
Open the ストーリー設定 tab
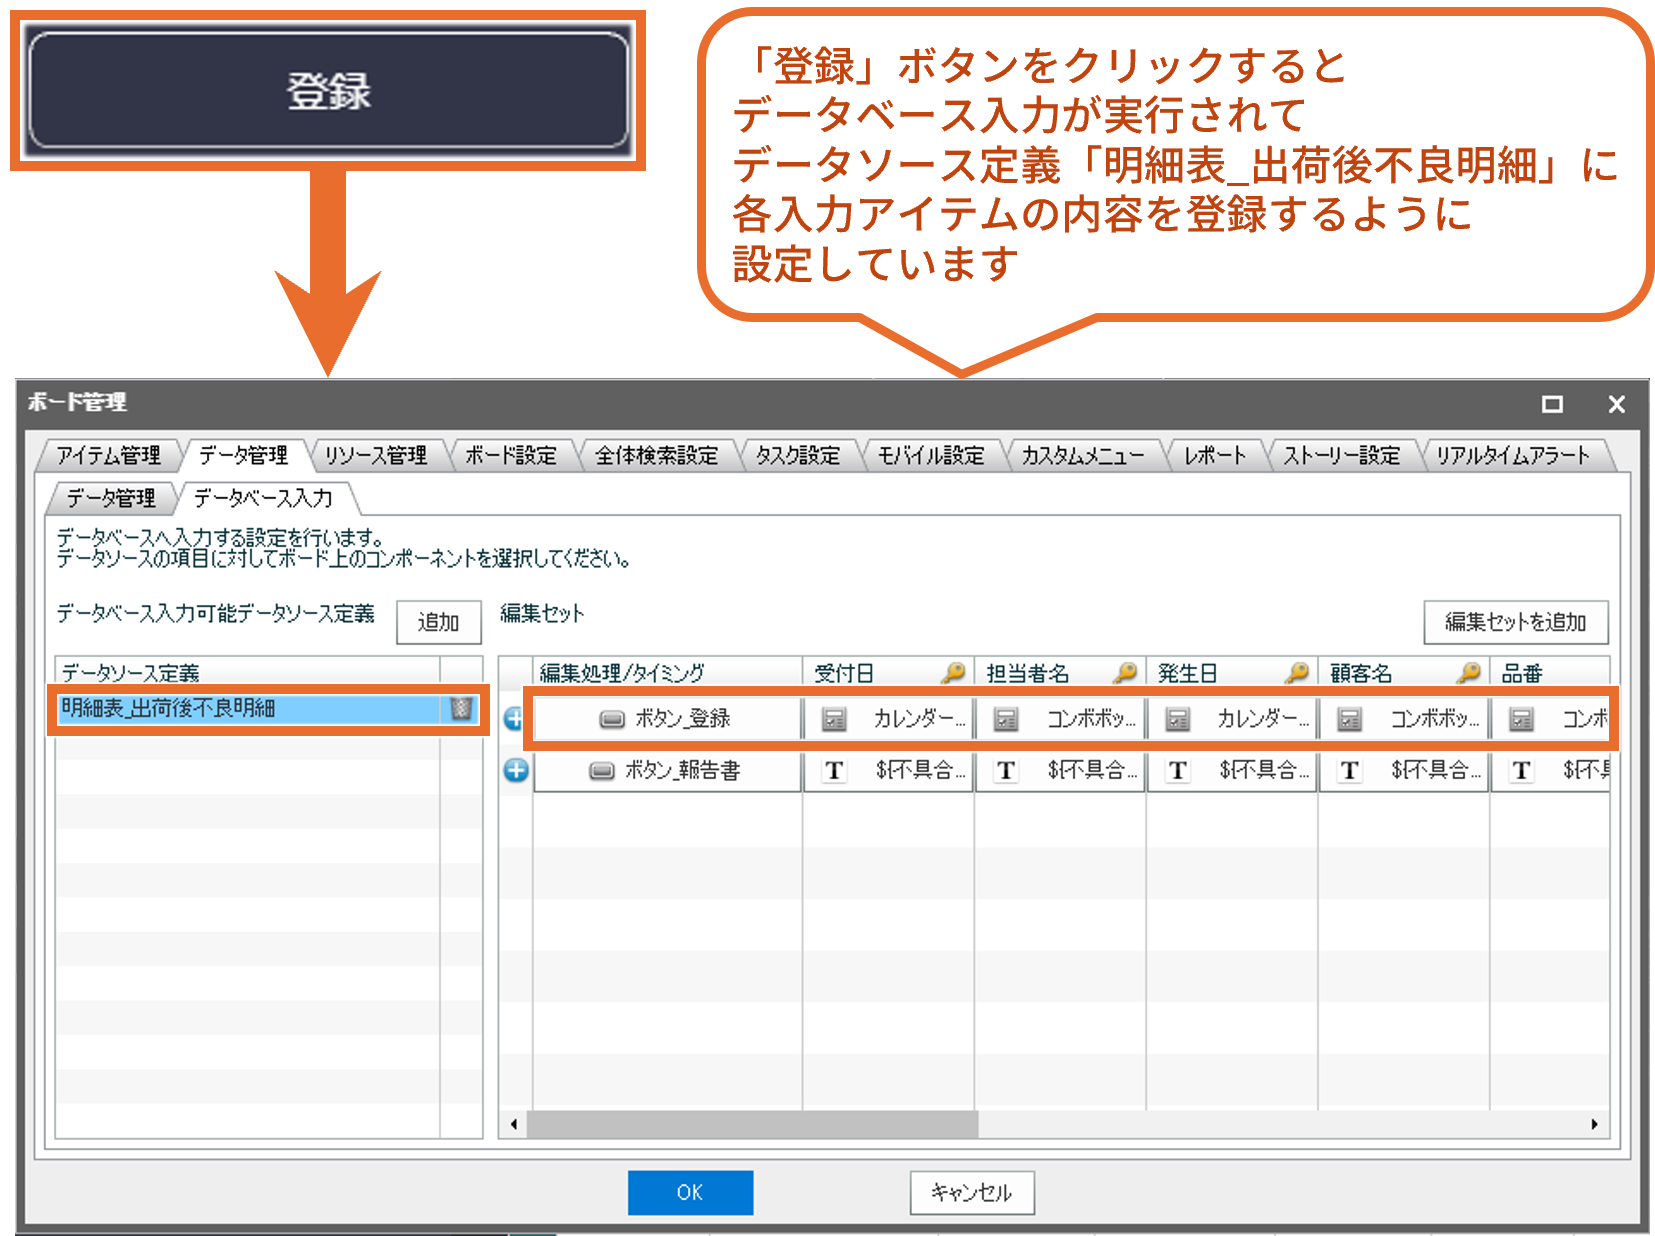point(1341,456)
